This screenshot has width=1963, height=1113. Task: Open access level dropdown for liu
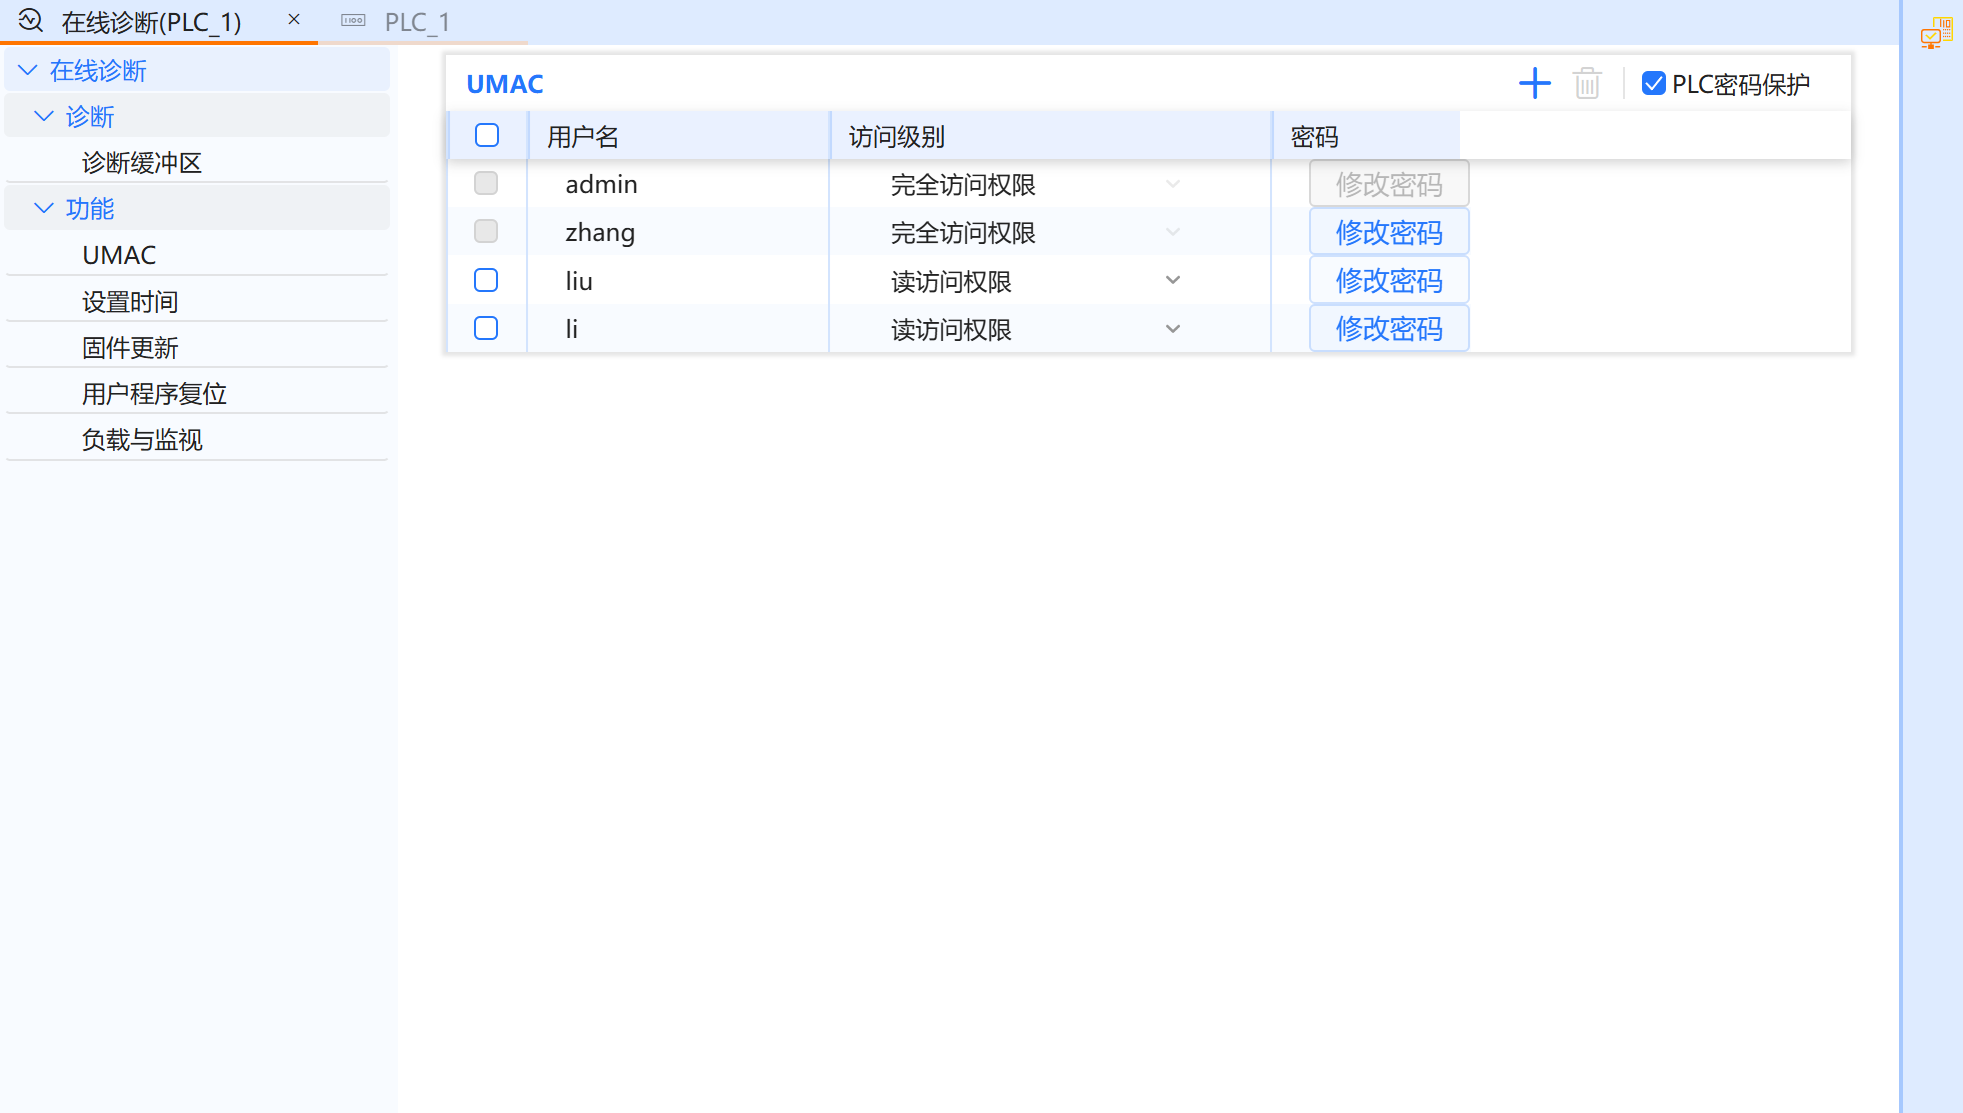pyautogui.click(x=1173, y=281)
